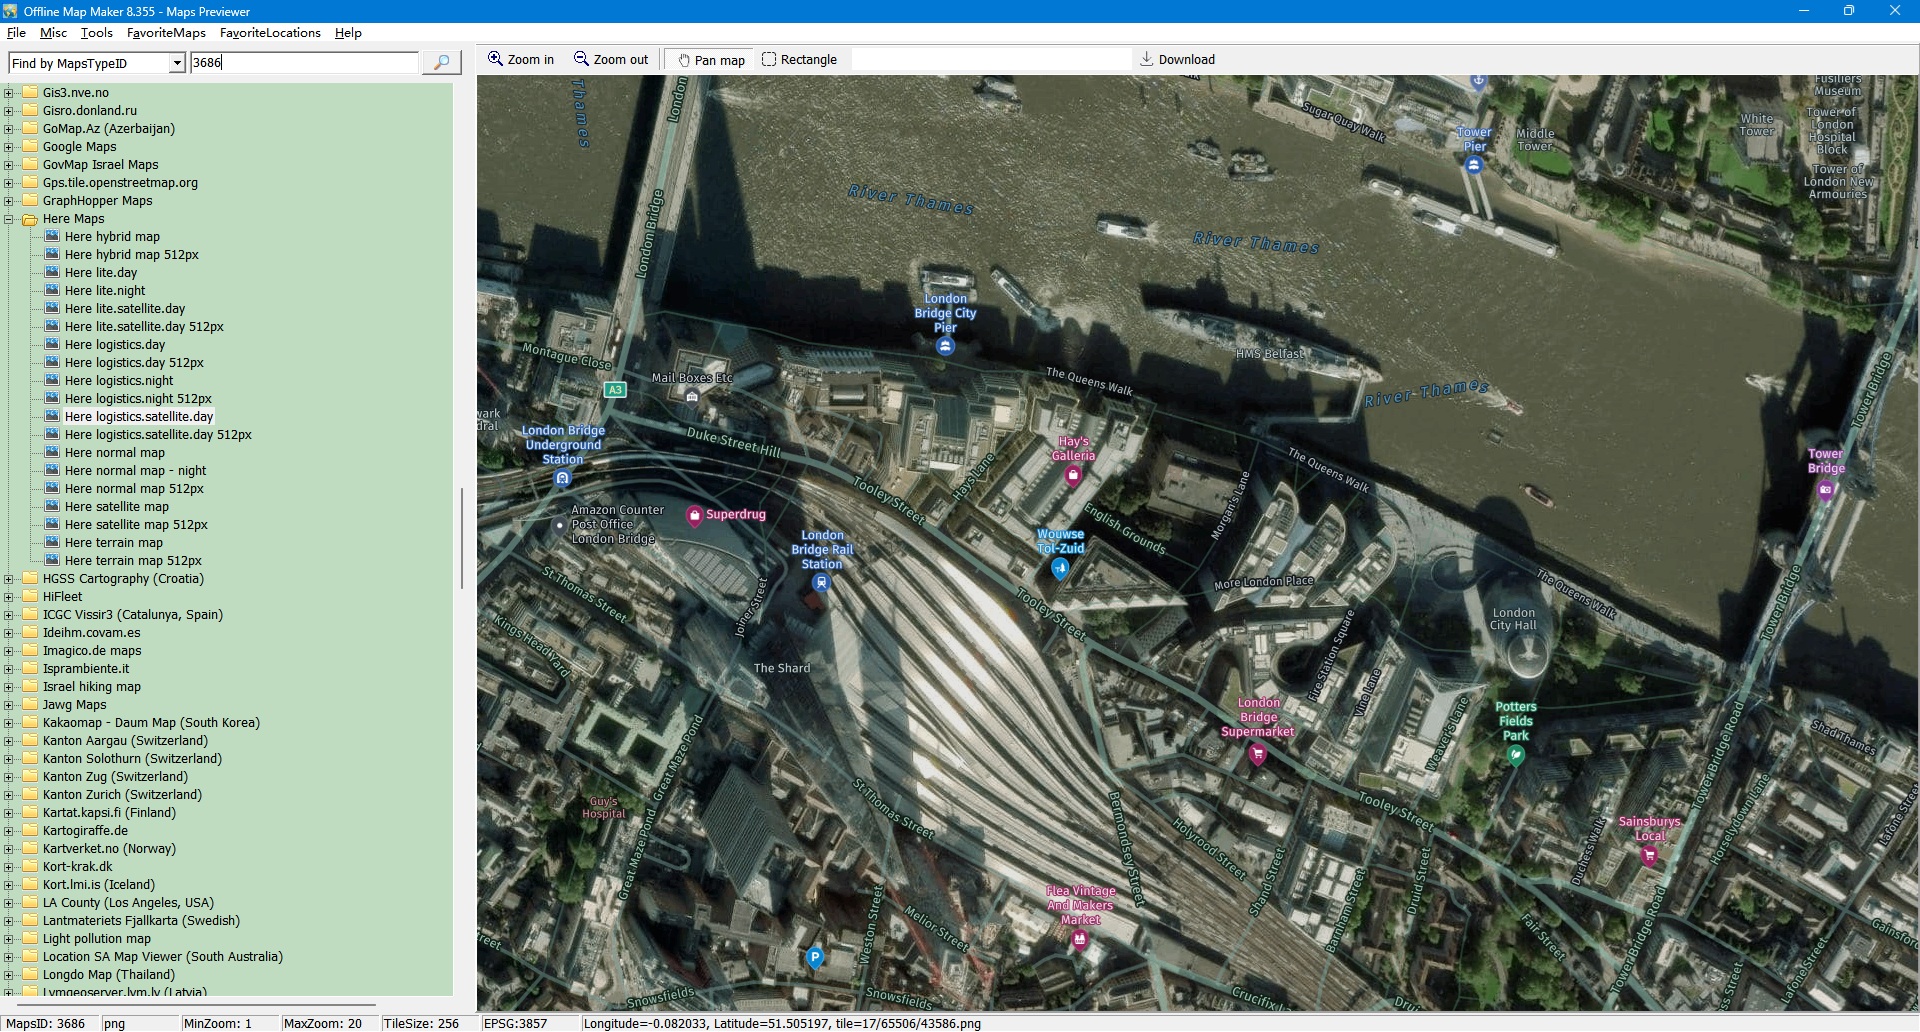
Task: Open the Tools menu
Action: coord(96,33)
